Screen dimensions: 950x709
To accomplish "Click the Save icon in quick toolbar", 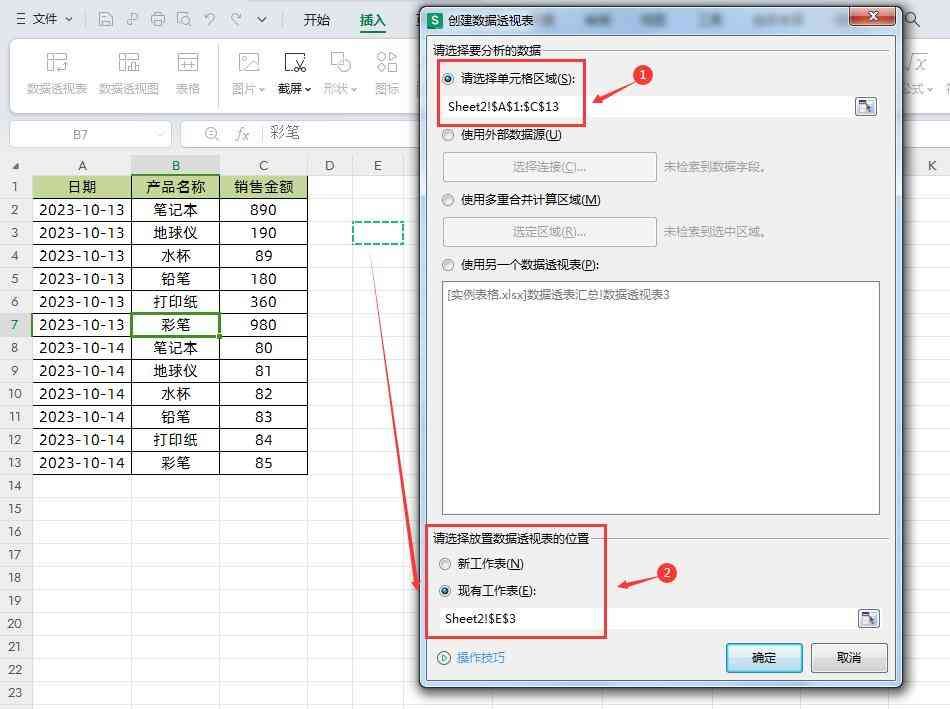I will coord(106,19).
